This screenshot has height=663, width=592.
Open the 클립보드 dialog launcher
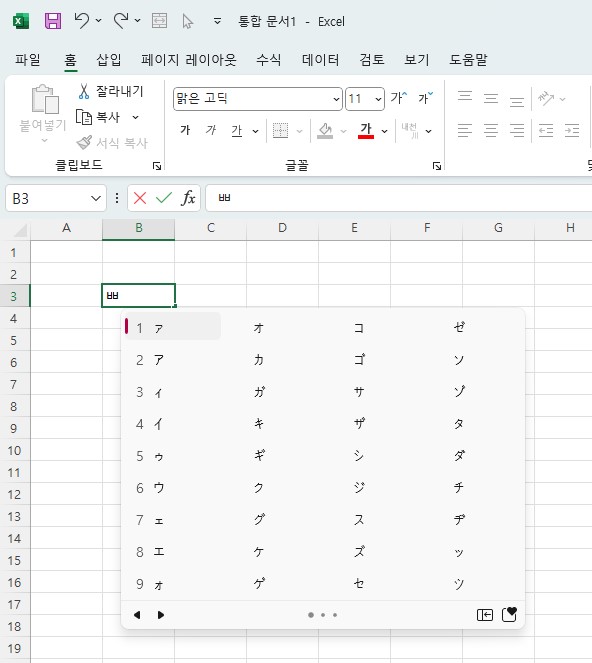157,166
